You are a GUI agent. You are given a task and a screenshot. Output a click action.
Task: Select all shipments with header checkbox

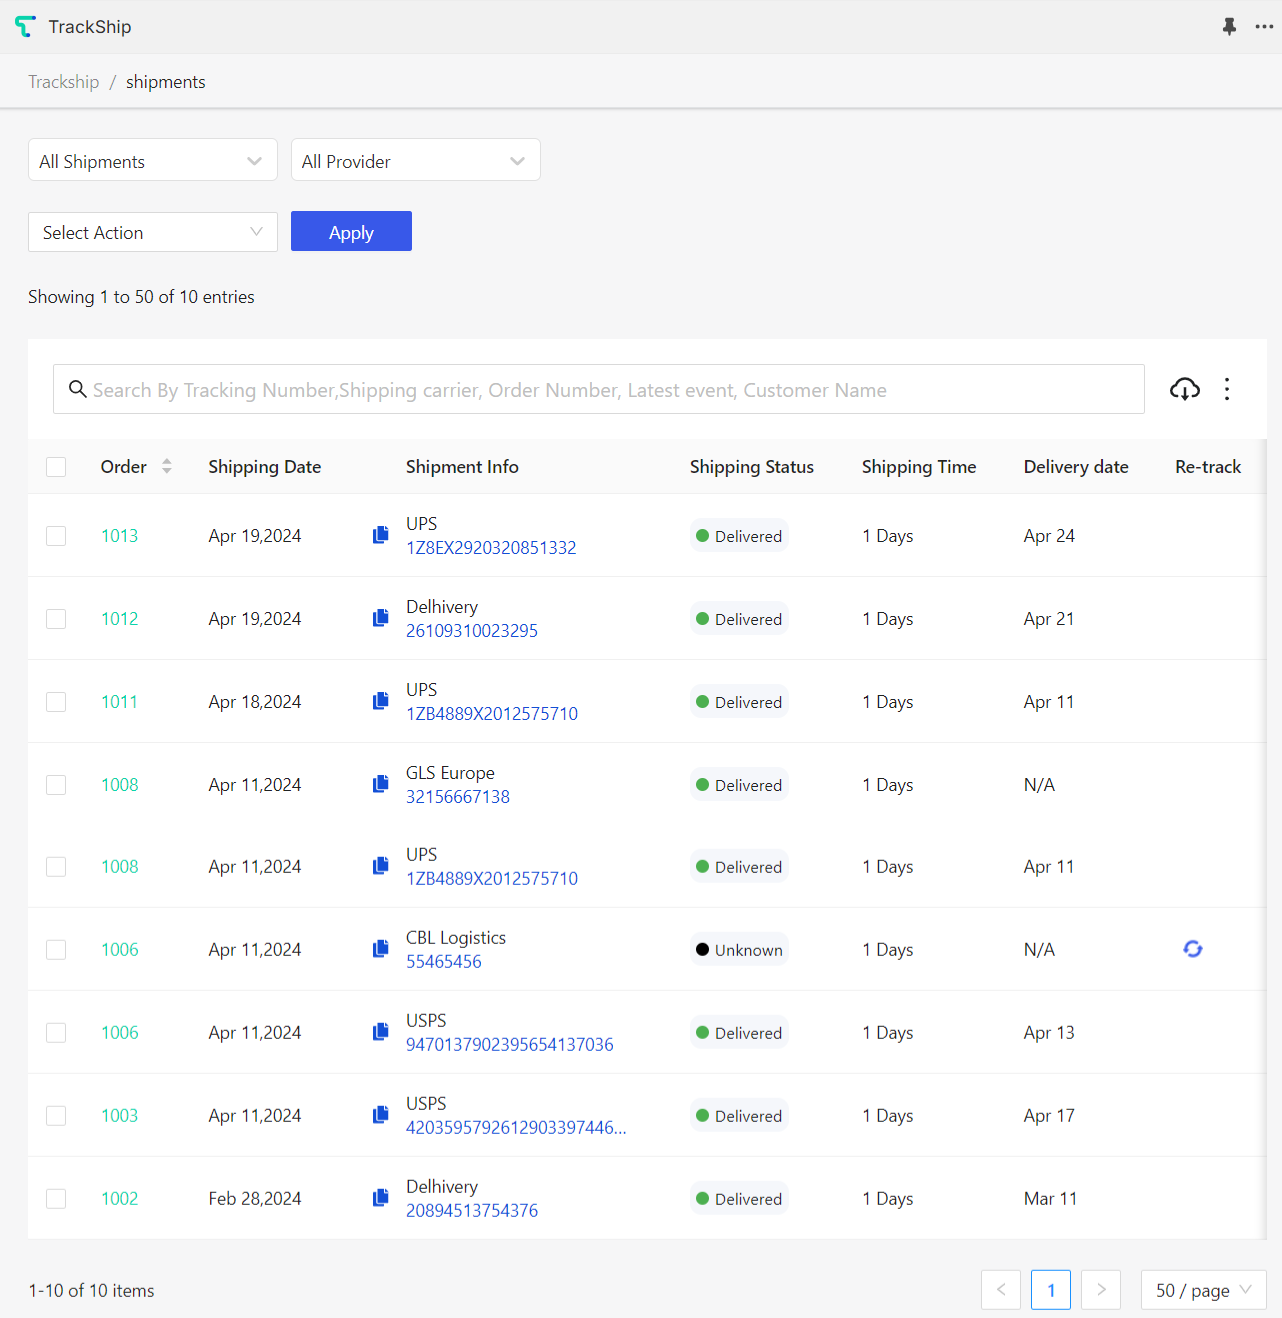pyautogui.click(x=56, y=466)
